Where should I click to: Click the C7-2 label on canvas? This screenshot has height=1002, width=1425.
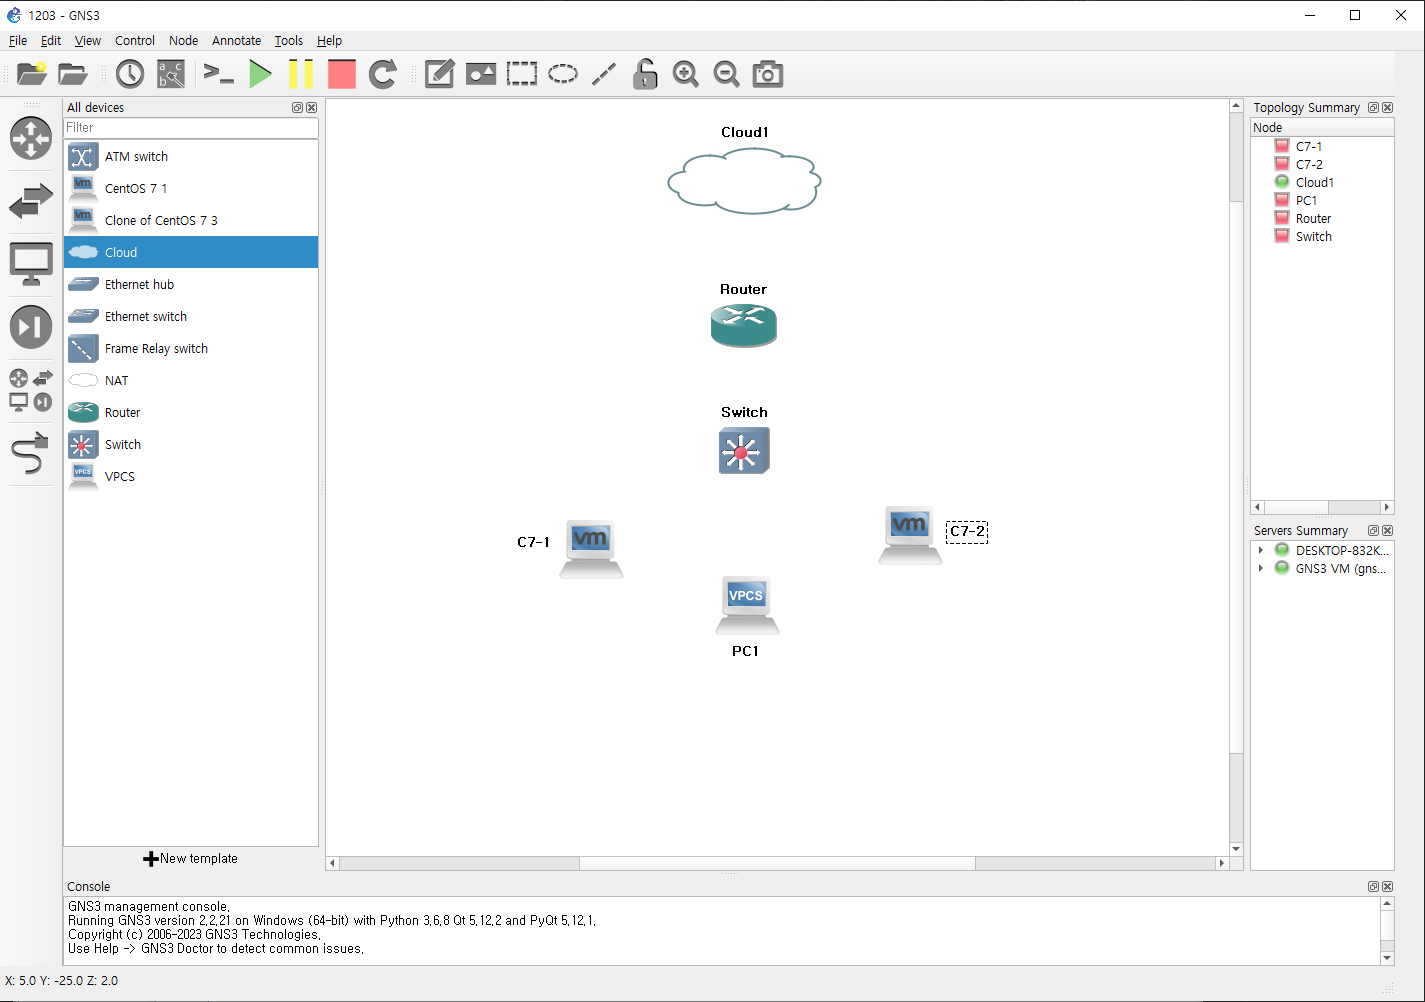pyautogui.click(x=967, y=532)
